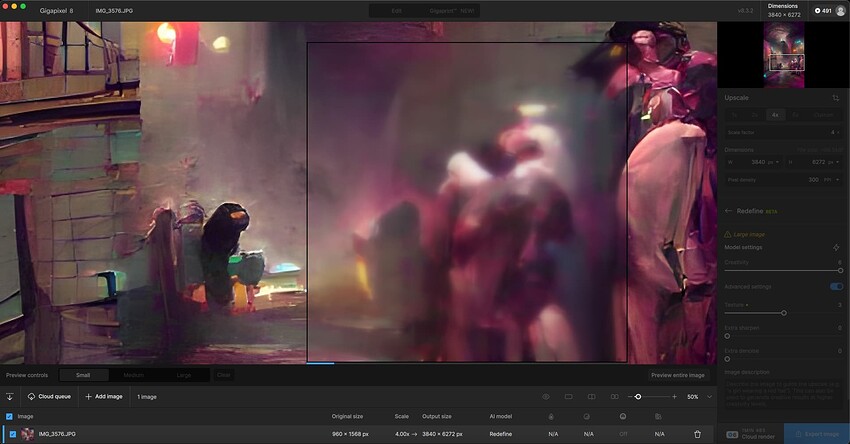Click the circular column header icon left of face icon
Image resolution: width=850 pixels, height=444 pixels.
pyautogui.click(x=587, y=416)
